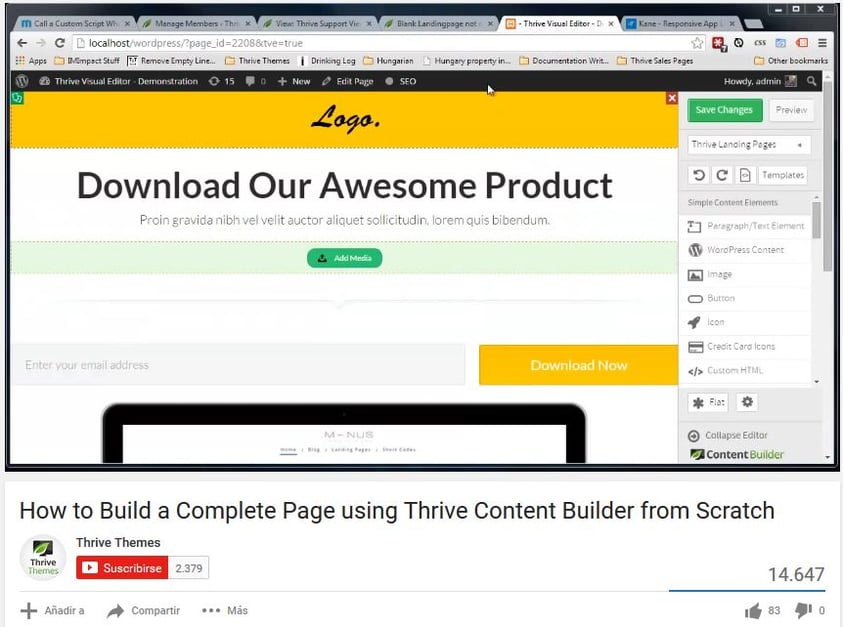
Task: Click the Download Now button
Action: 578,365
